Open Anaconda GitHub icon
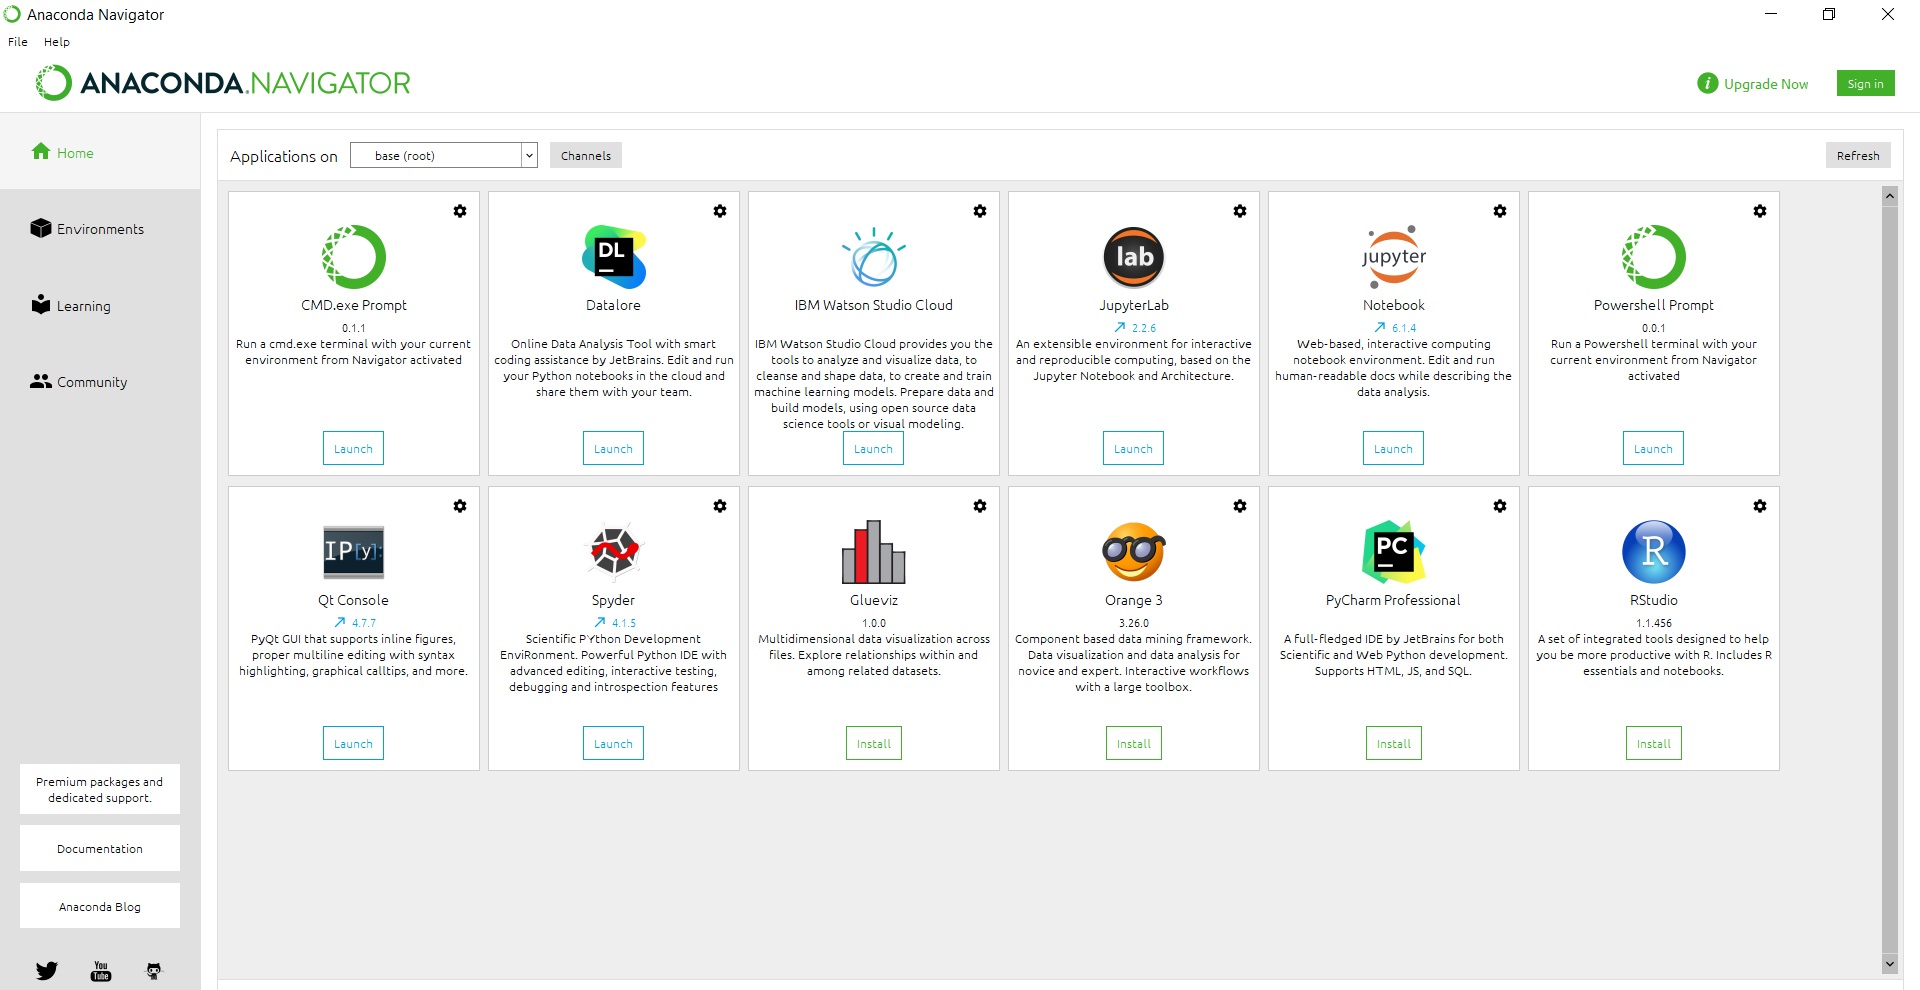Screen dimensions: 1920x990 154,971
